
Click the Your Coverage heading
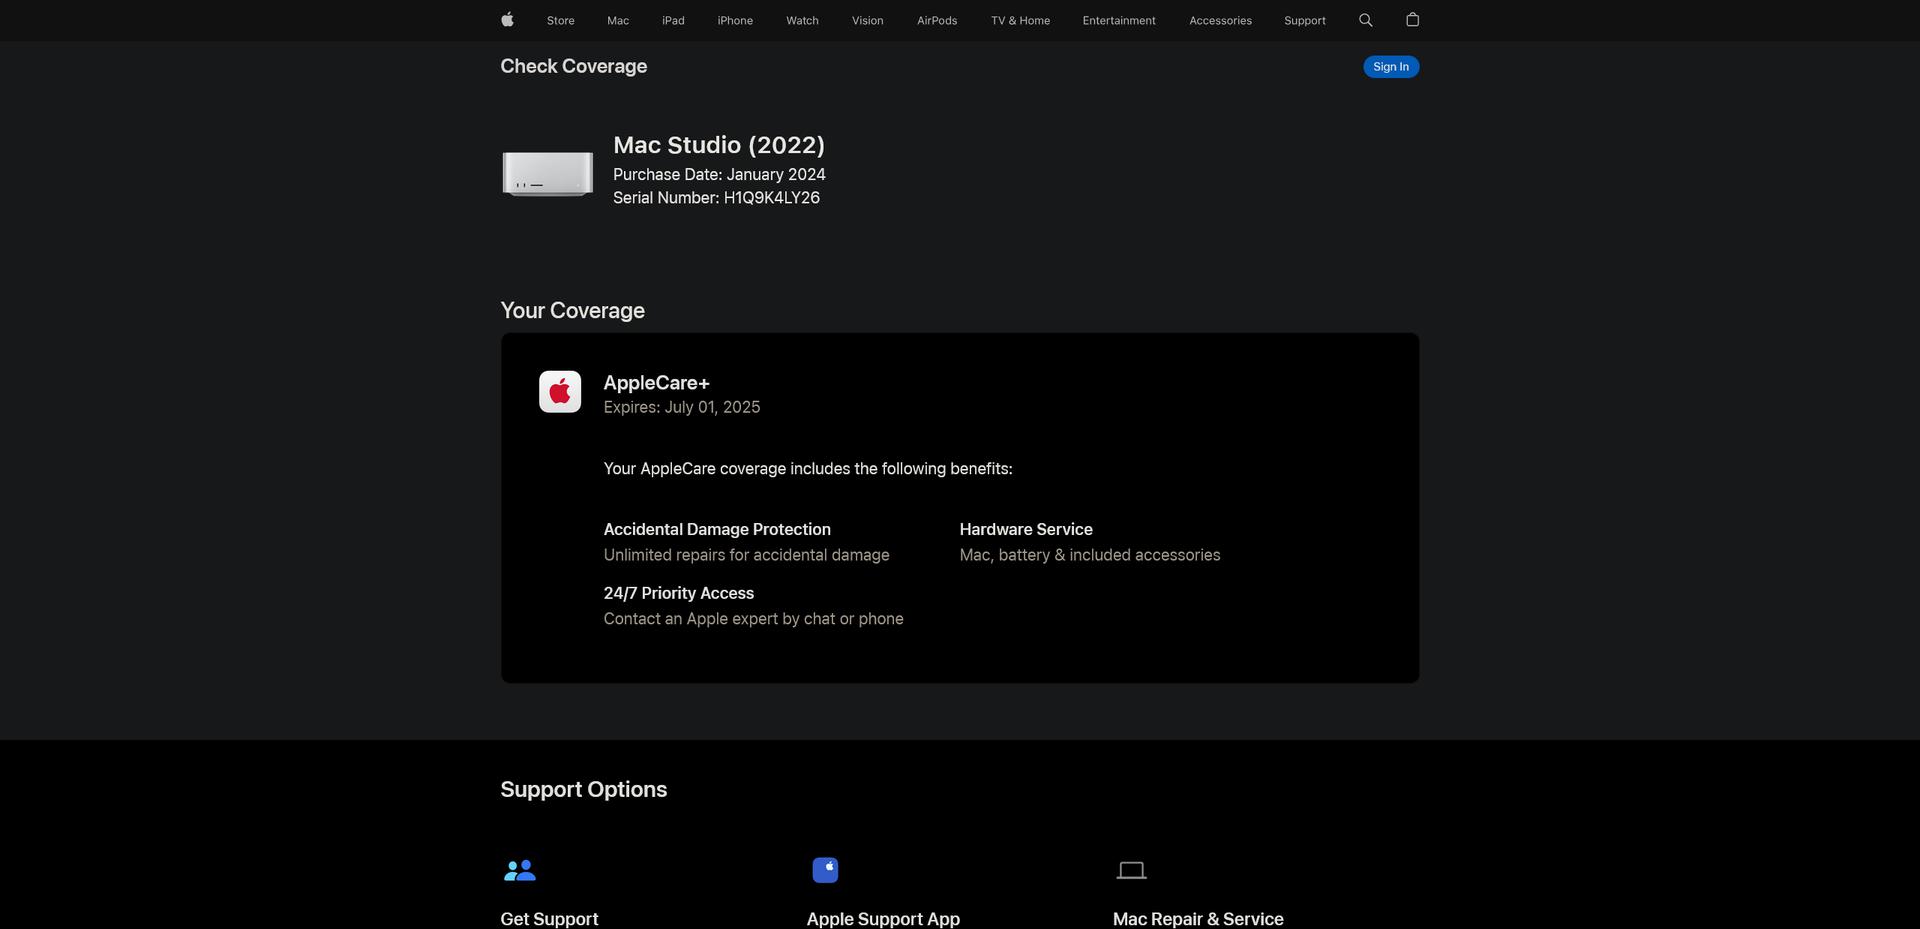point(572,311)
